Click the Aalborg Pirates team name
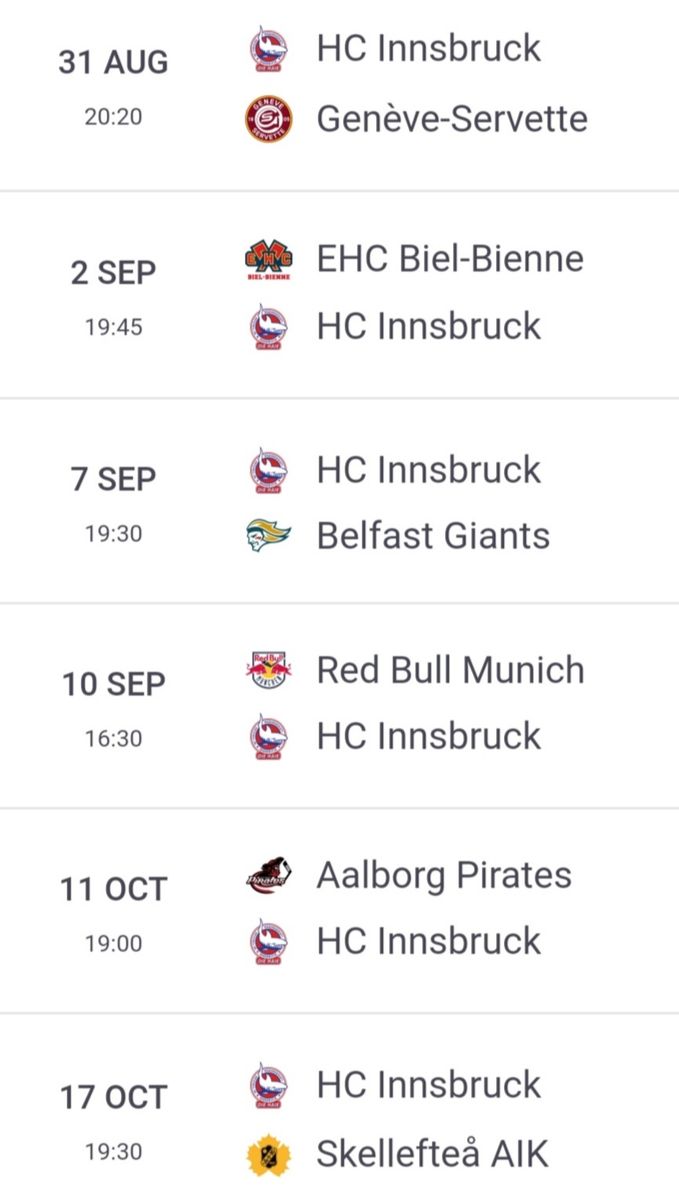 click(444, 876)
